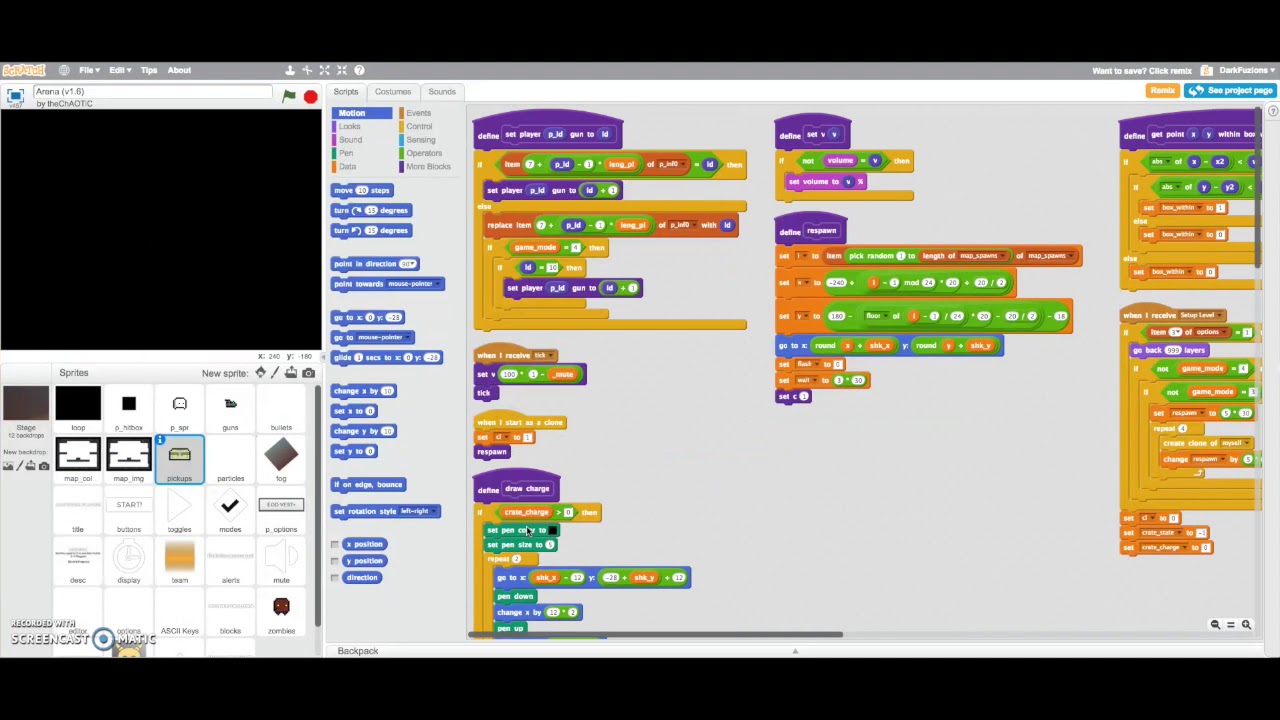Choose new sprite from library
The width and height of the screenshot is (1280, 720).
(260, 373)
